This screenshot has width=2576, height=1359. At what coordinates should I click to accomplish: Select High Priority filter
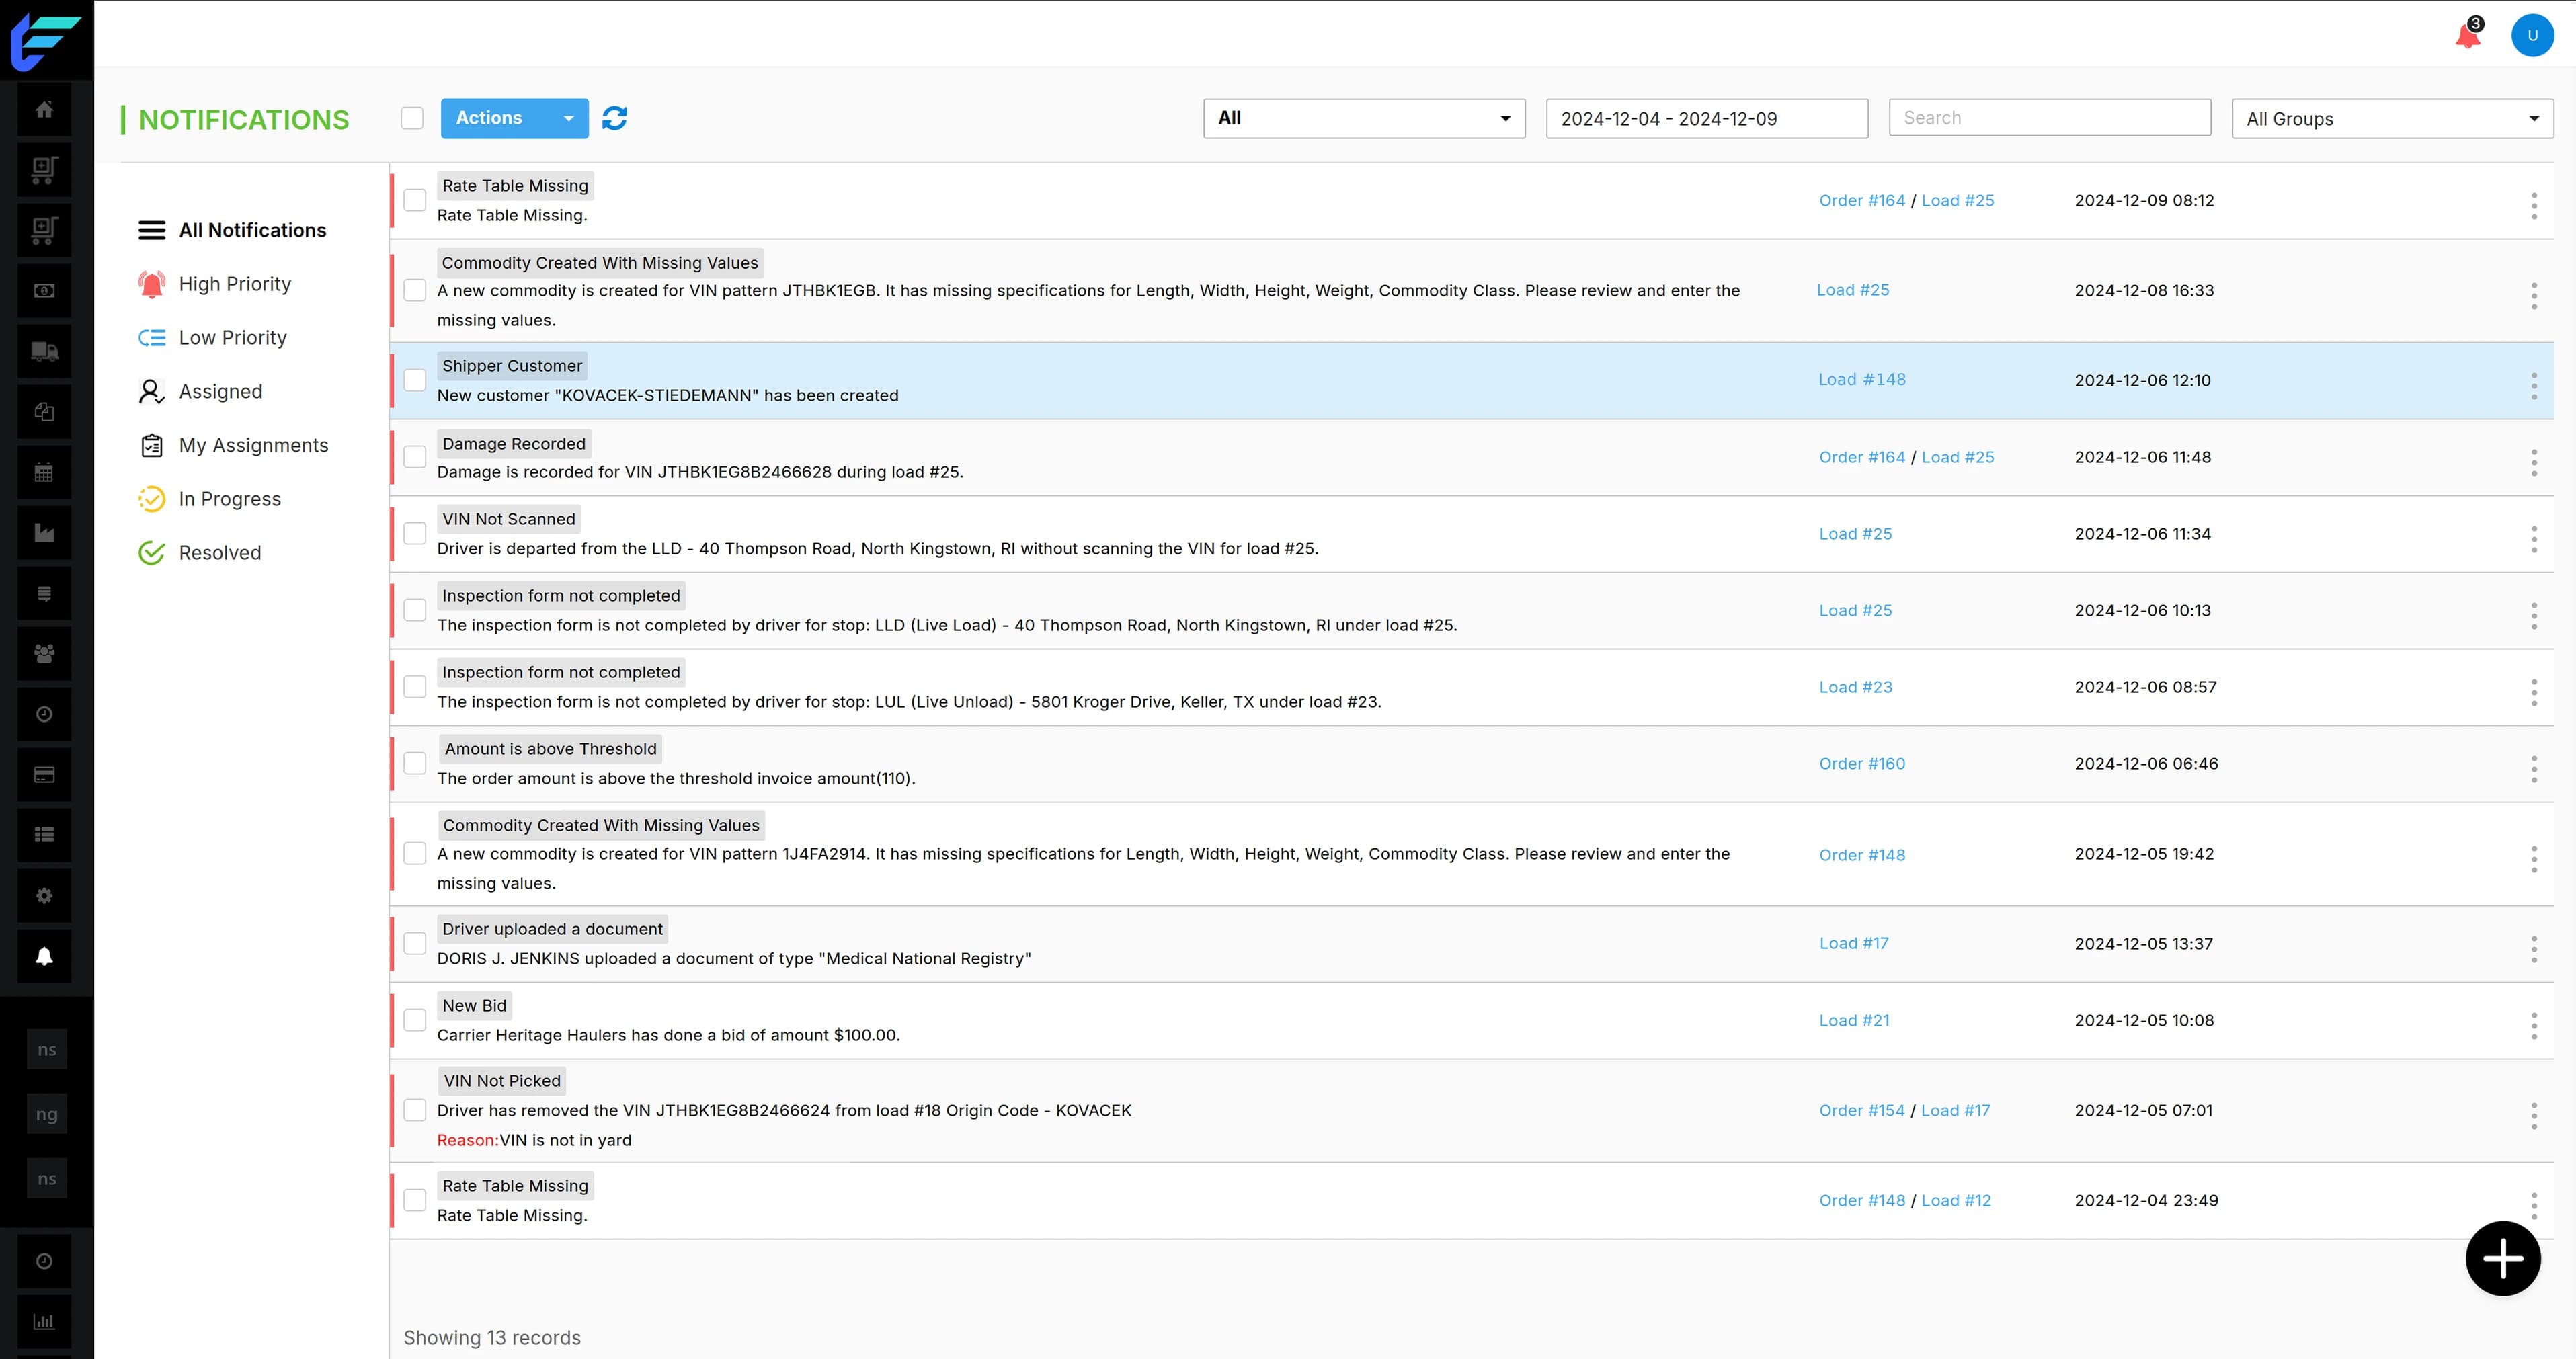[214, 284]
